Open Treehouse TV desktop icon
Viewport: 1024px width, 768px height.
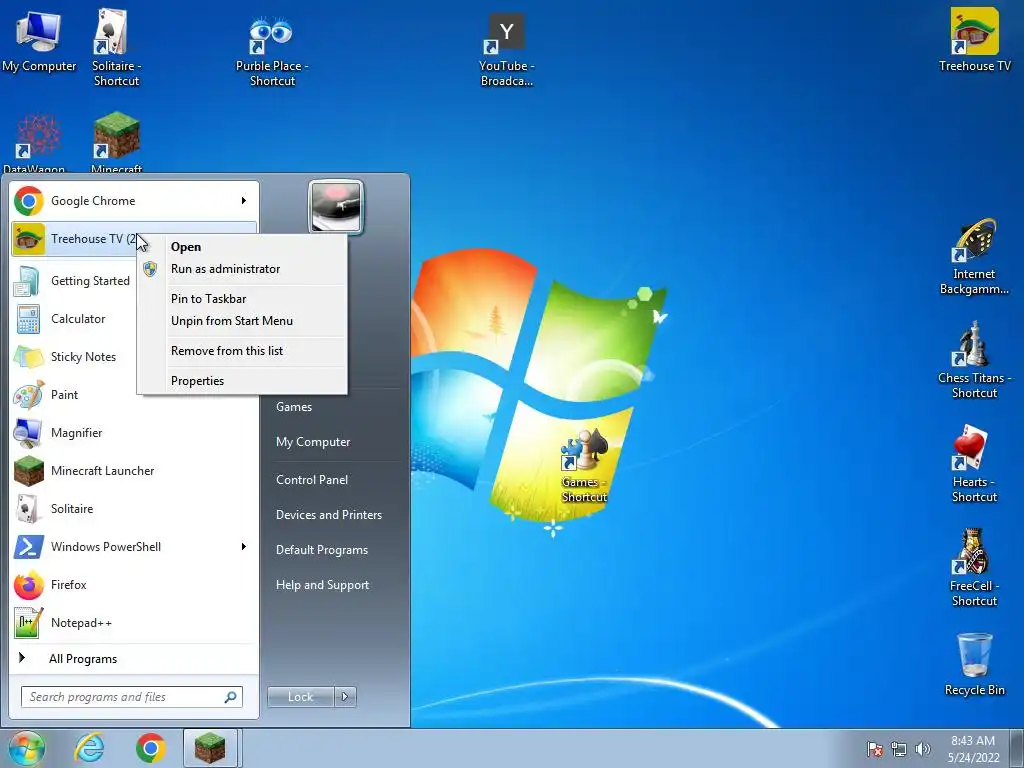pos(974,39)
